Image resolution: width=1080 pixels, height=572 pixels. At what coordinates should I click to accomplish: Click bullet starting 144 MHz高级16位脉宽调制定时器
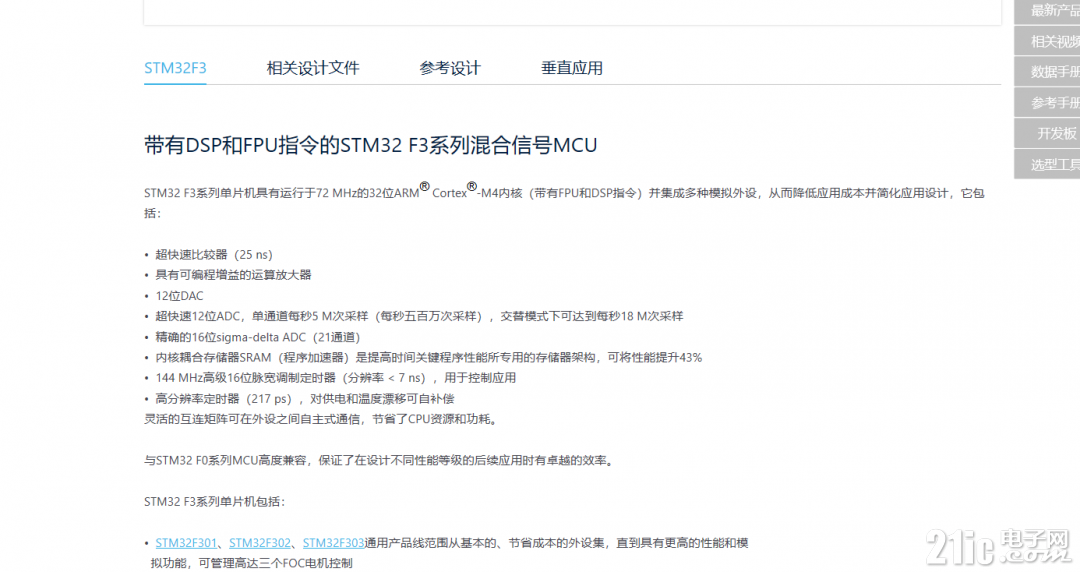[x=335, y=378]
